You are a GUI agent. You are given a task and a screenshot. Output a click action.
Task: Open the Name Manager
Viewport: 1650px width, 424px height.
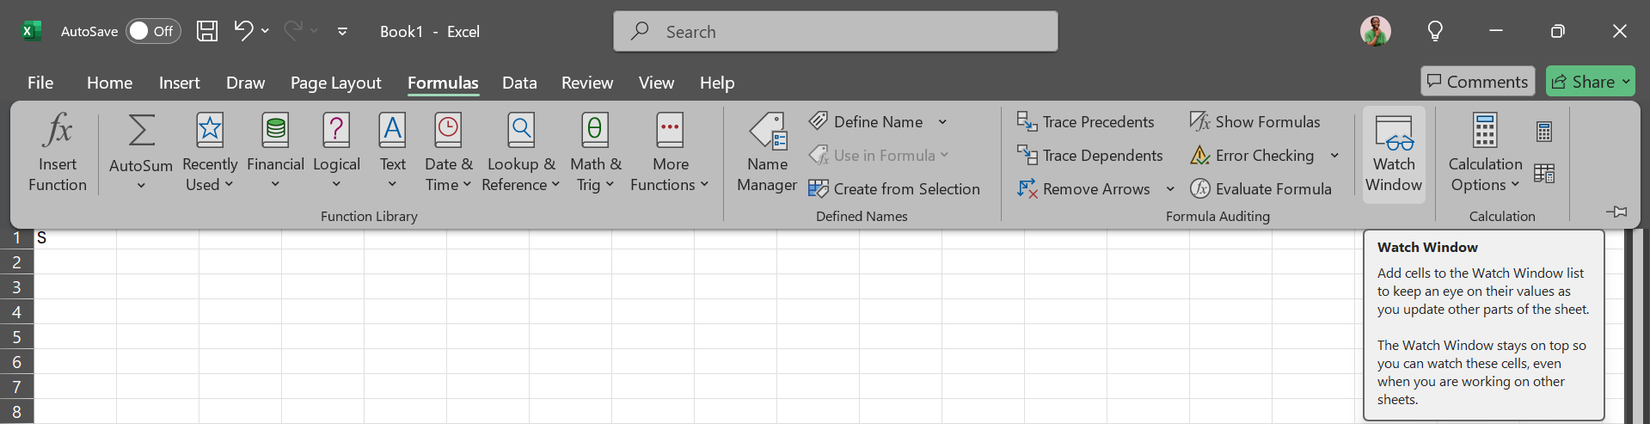point(767,153)
